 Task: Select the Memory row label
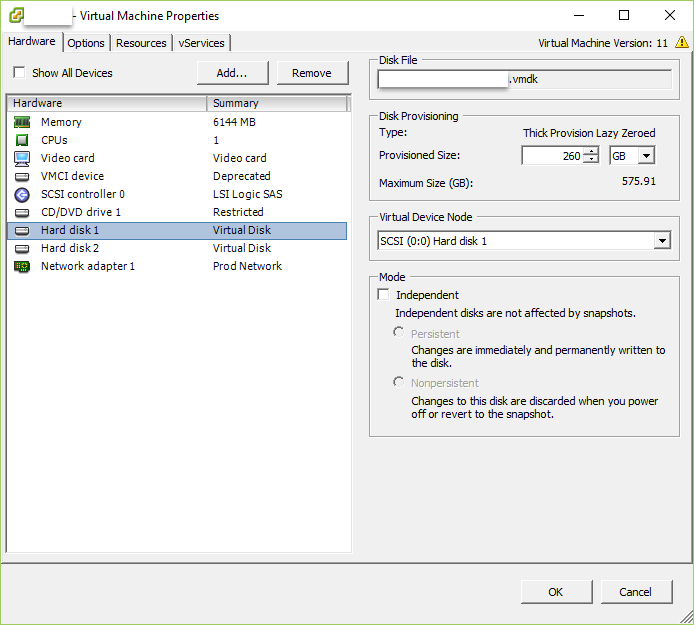coord(61,122)
